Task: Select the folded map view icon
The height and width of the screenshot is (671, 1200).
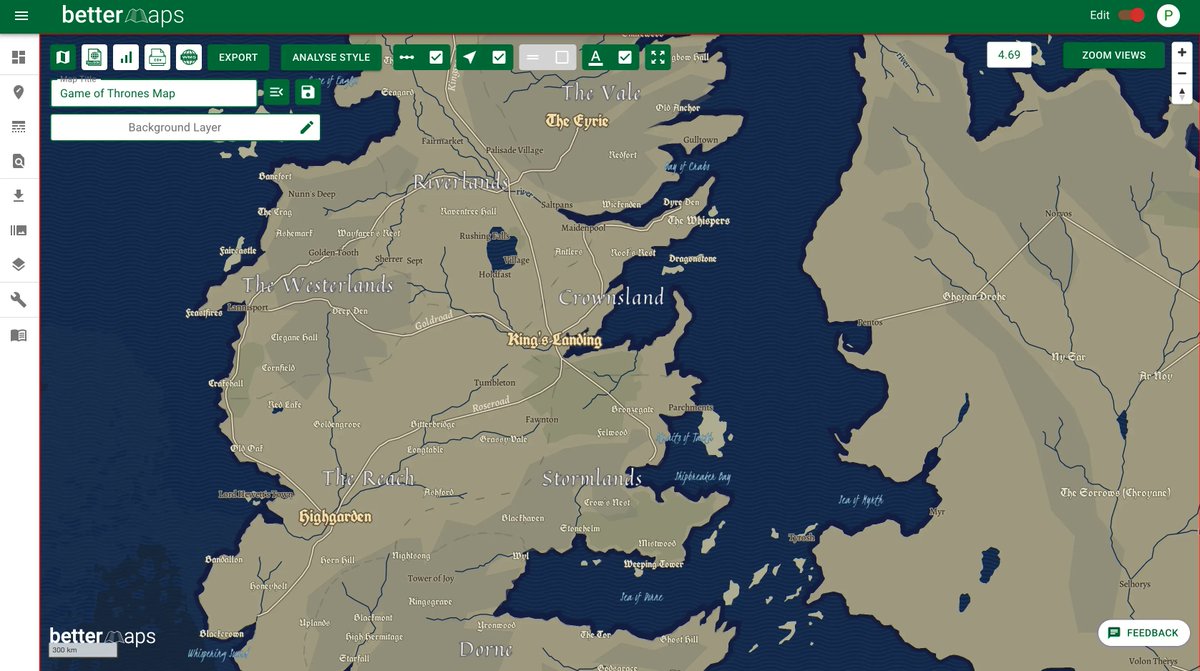Action: coord(63,57)
